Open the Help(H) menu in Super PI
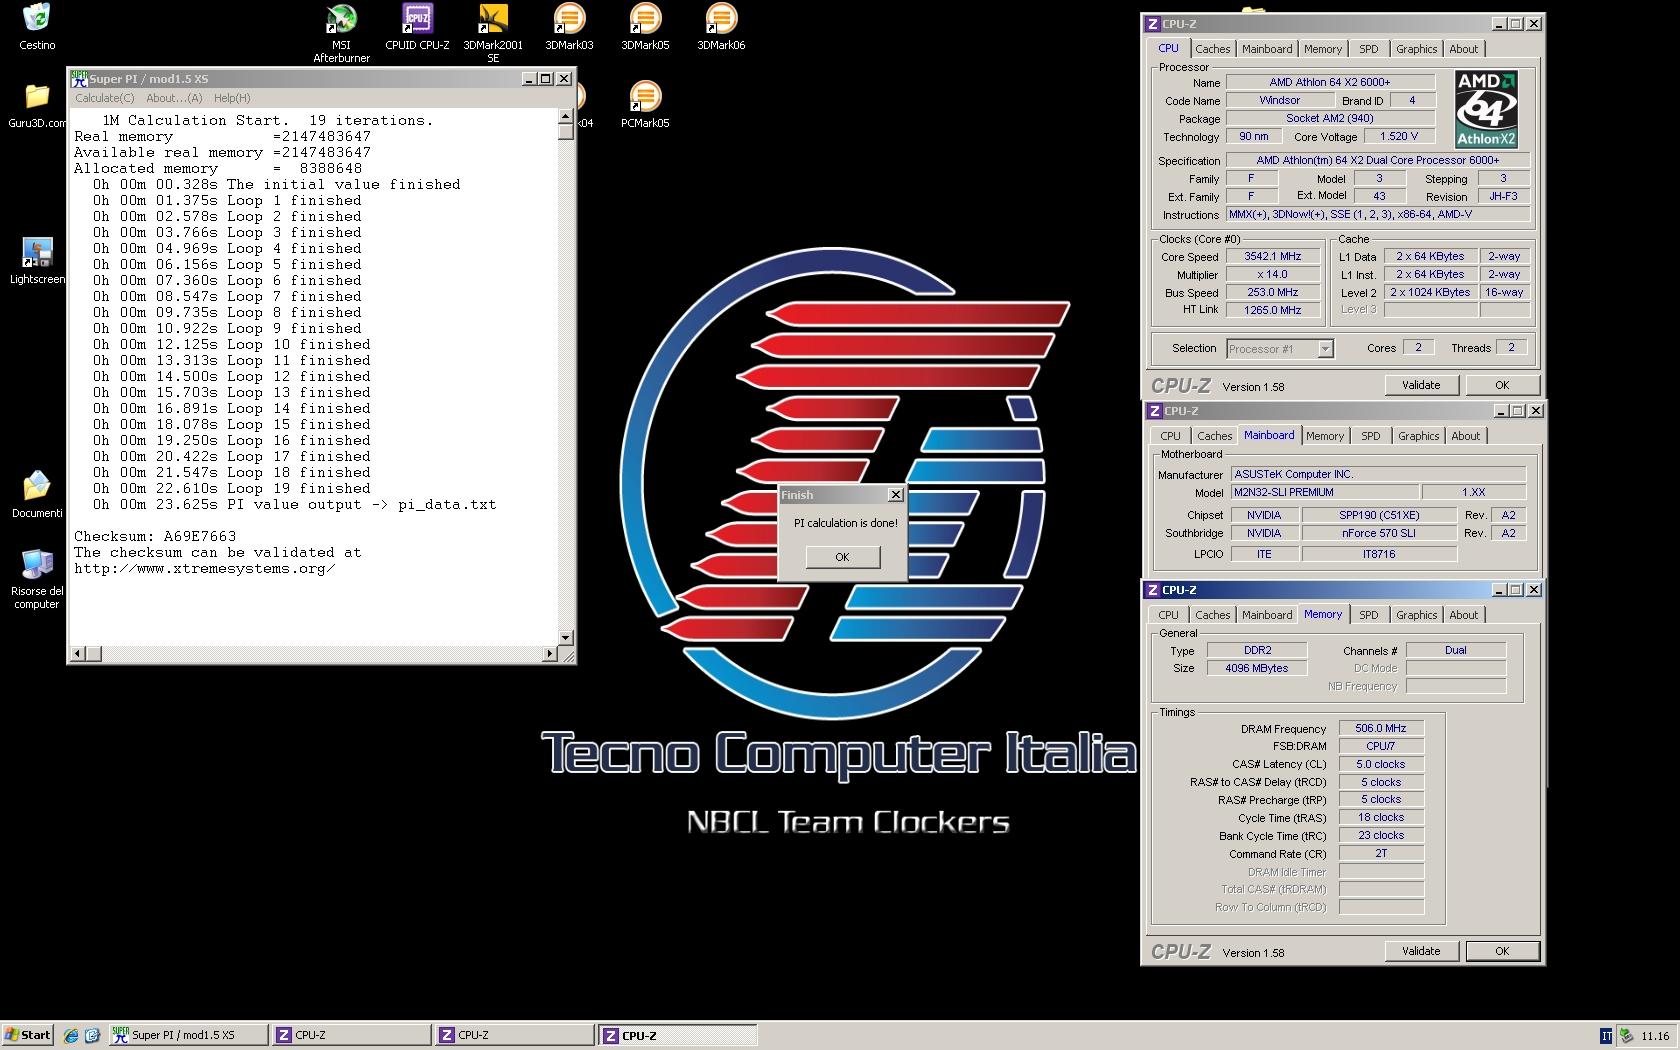Viewport: 1680px width, 1050px height. tap(232, 98)
